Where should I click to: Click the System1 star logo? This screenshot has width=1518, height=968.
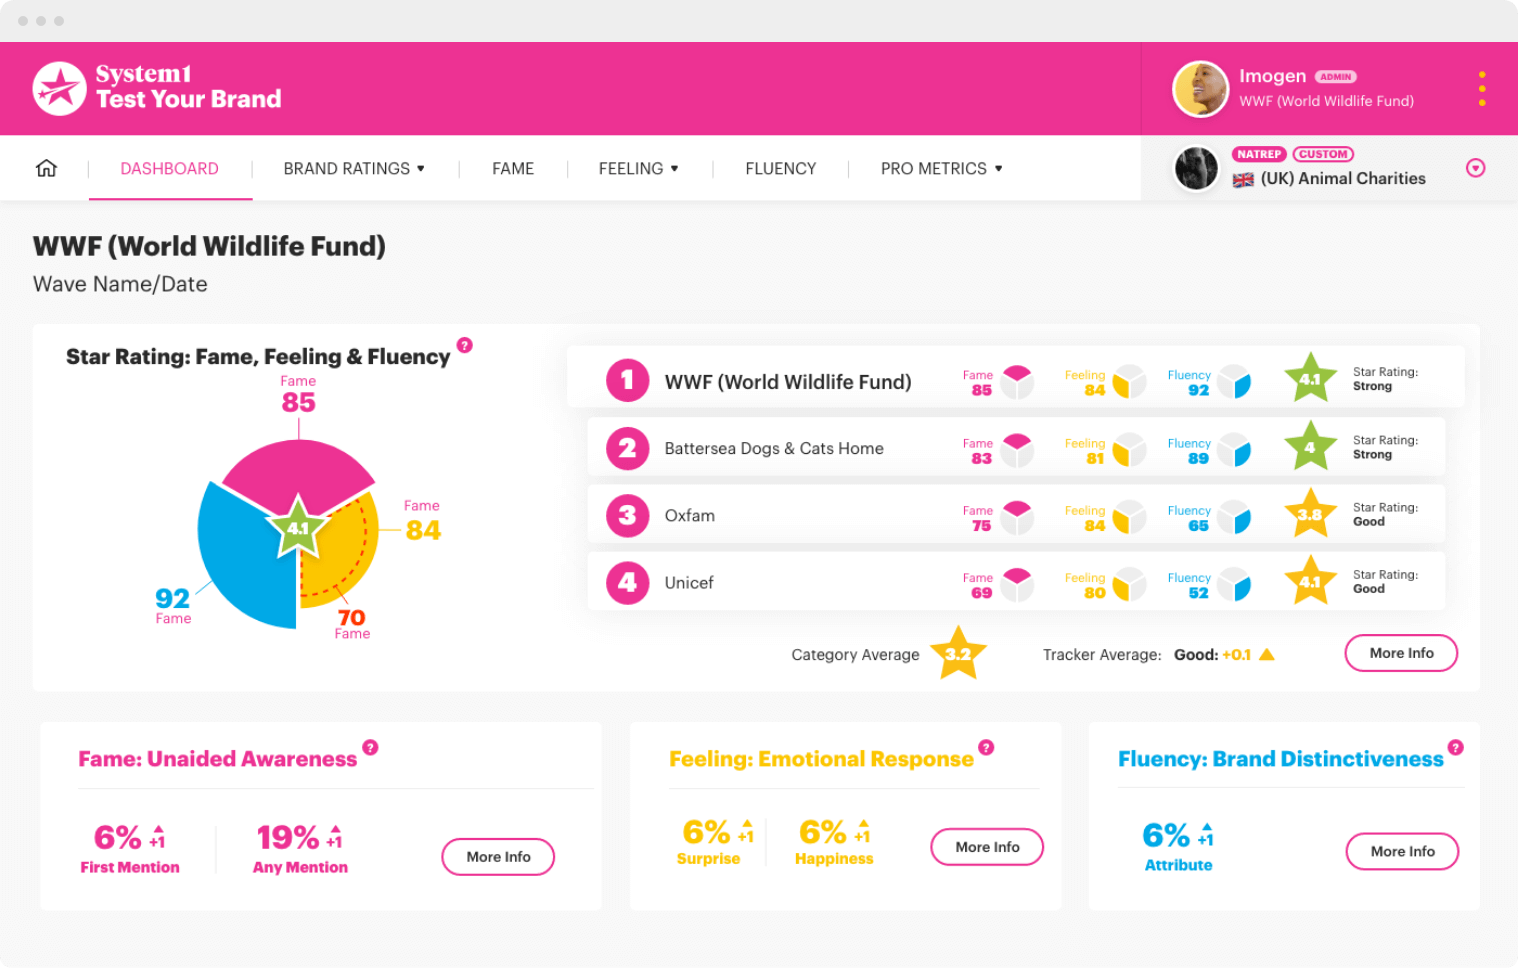tap(59, 88)
